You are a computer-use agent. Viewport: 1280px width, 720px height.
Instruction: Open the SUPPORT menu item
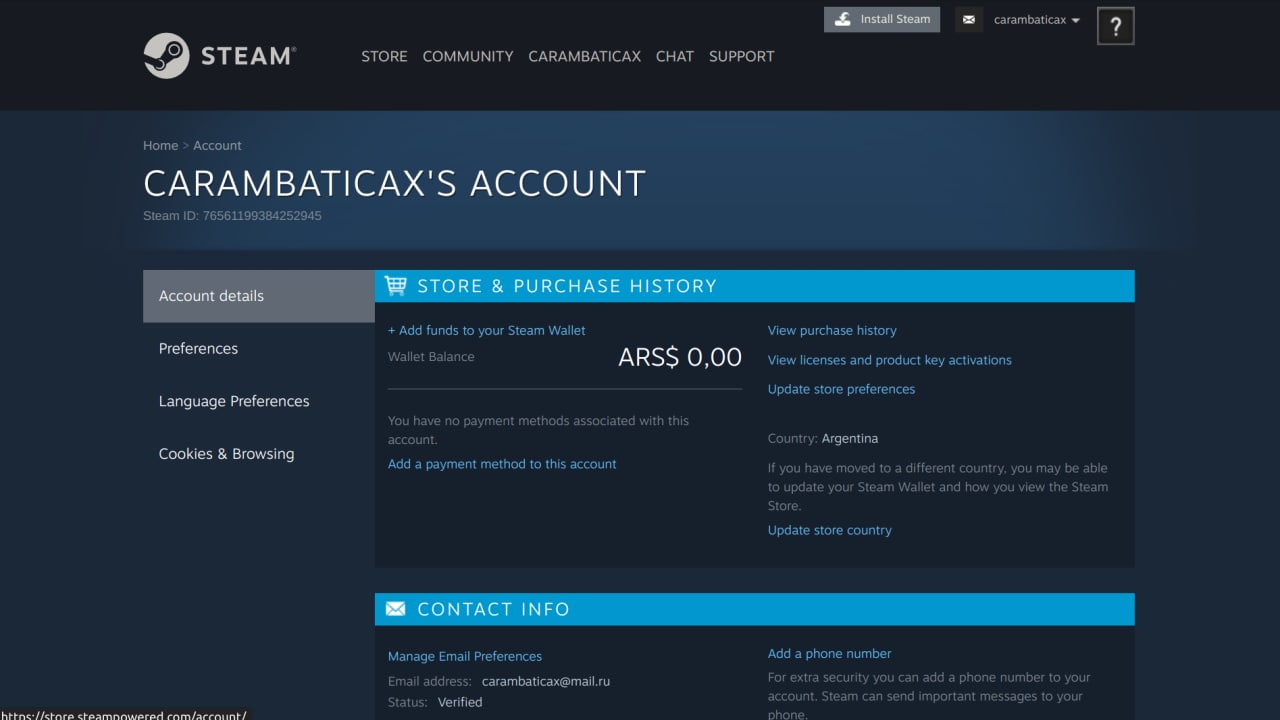[x=742, y=56]
